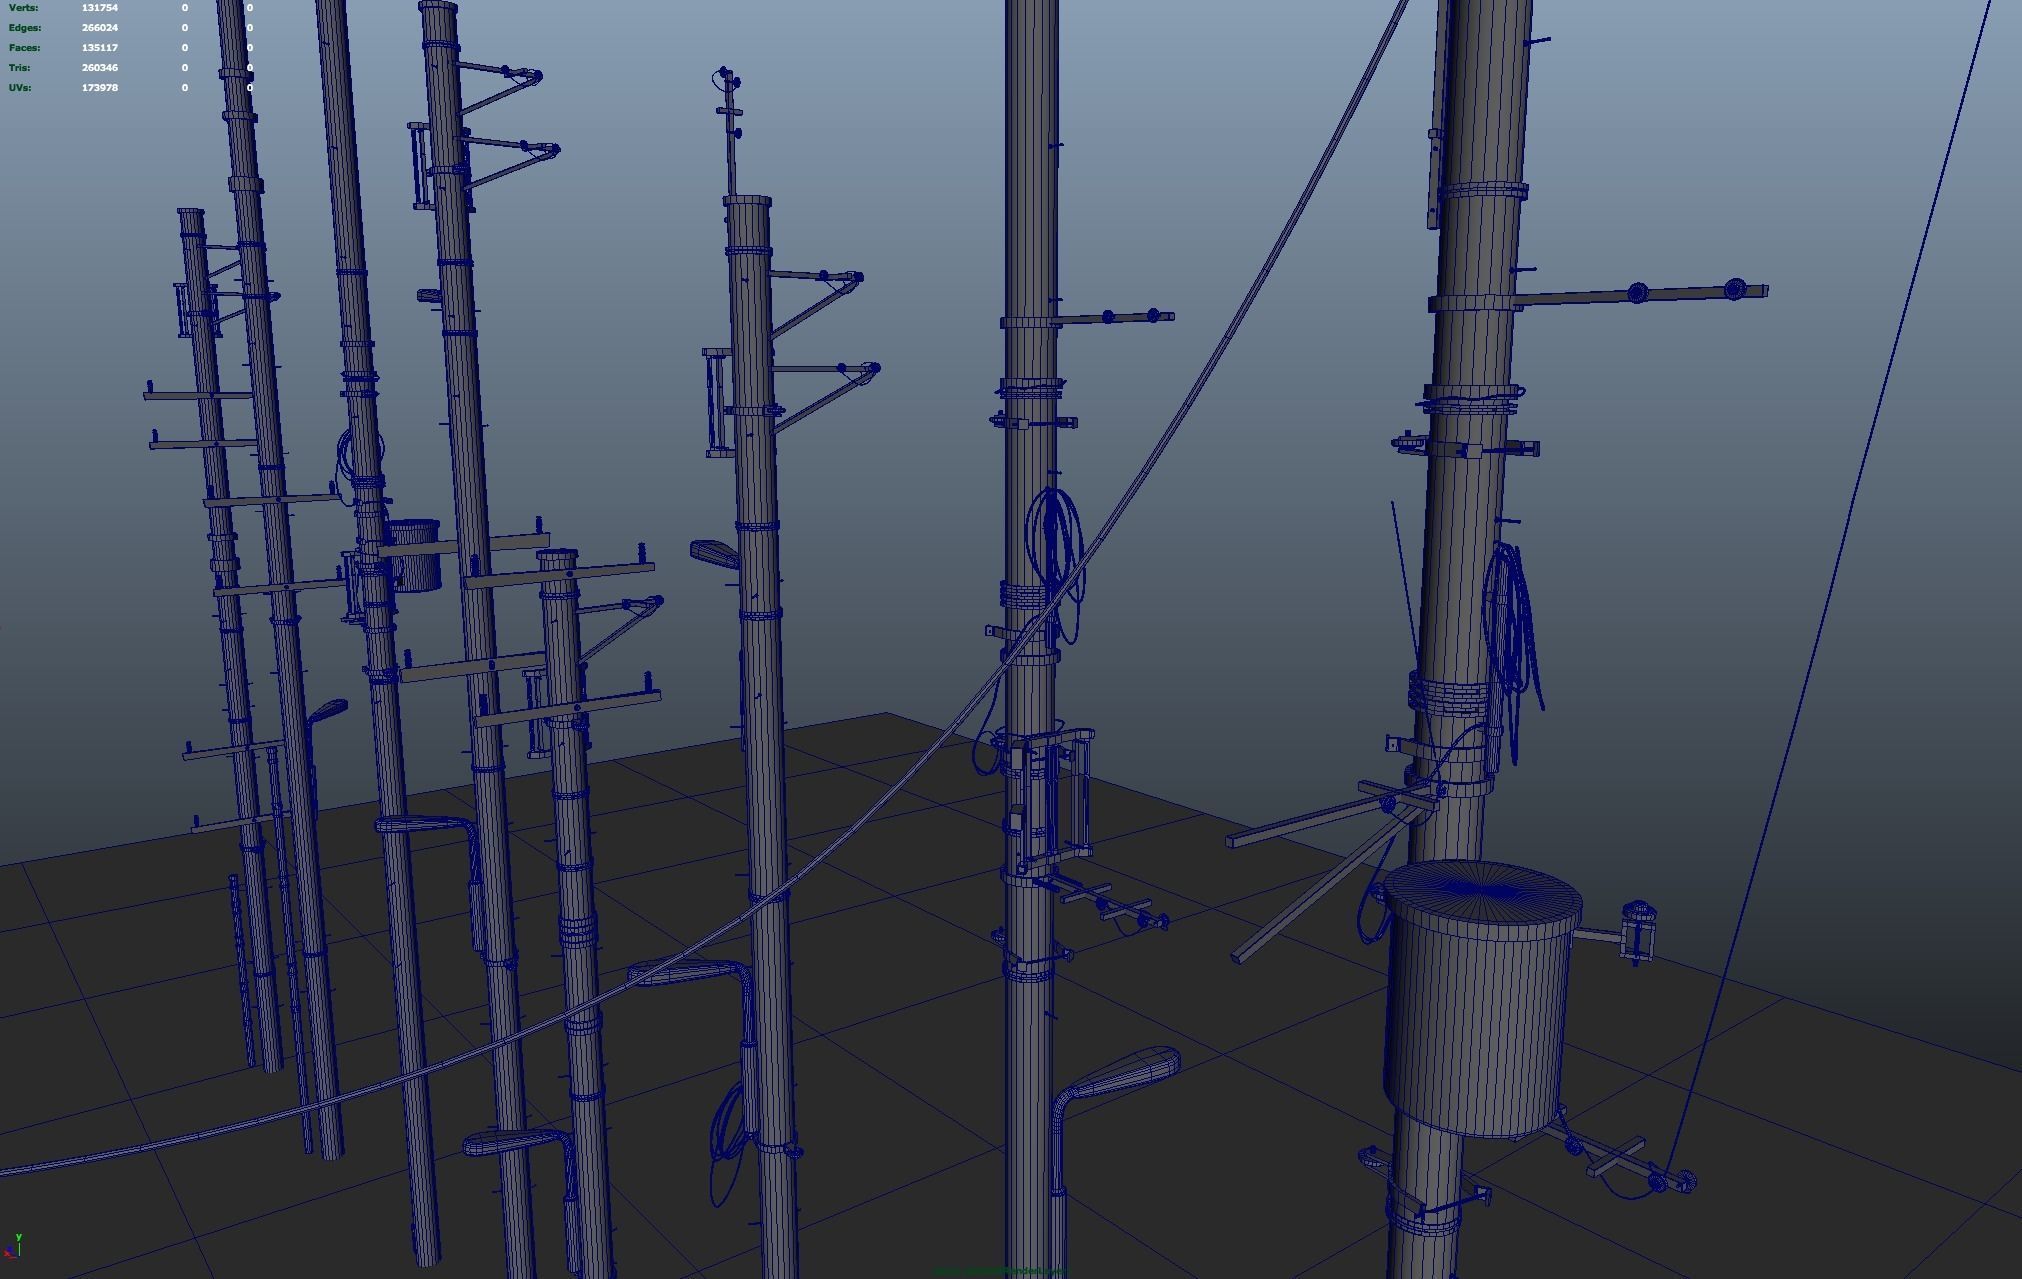Viewport: 2022px width, 1279px height.
Task: Click the Verts count 131754
Action: tap(99, 8)
